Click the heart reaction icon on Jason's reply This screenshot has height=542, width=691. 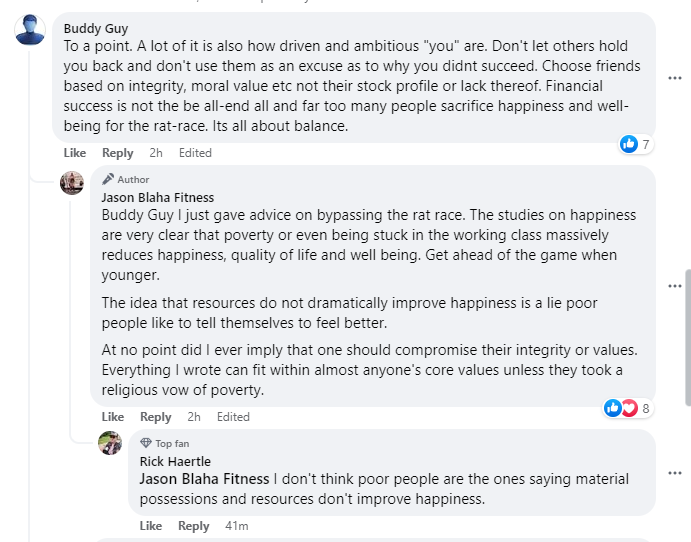pyautogui.click(x=630, y=408)
